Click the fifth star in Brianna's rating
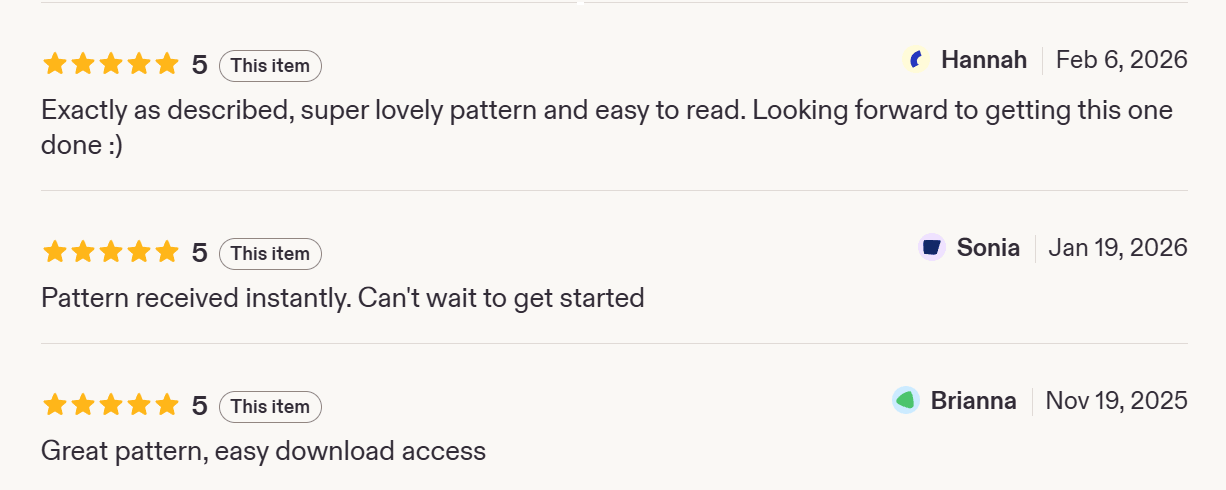The image size is (1226, 490). 167,406
